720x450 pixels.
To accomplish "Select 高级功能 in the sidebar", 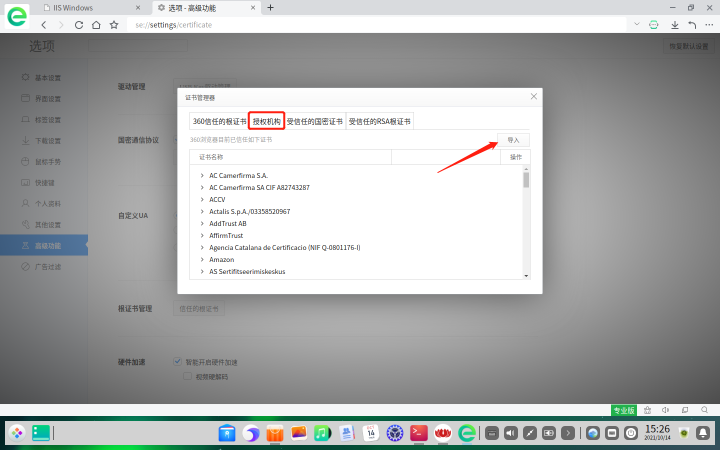I will tap(44, 246).
